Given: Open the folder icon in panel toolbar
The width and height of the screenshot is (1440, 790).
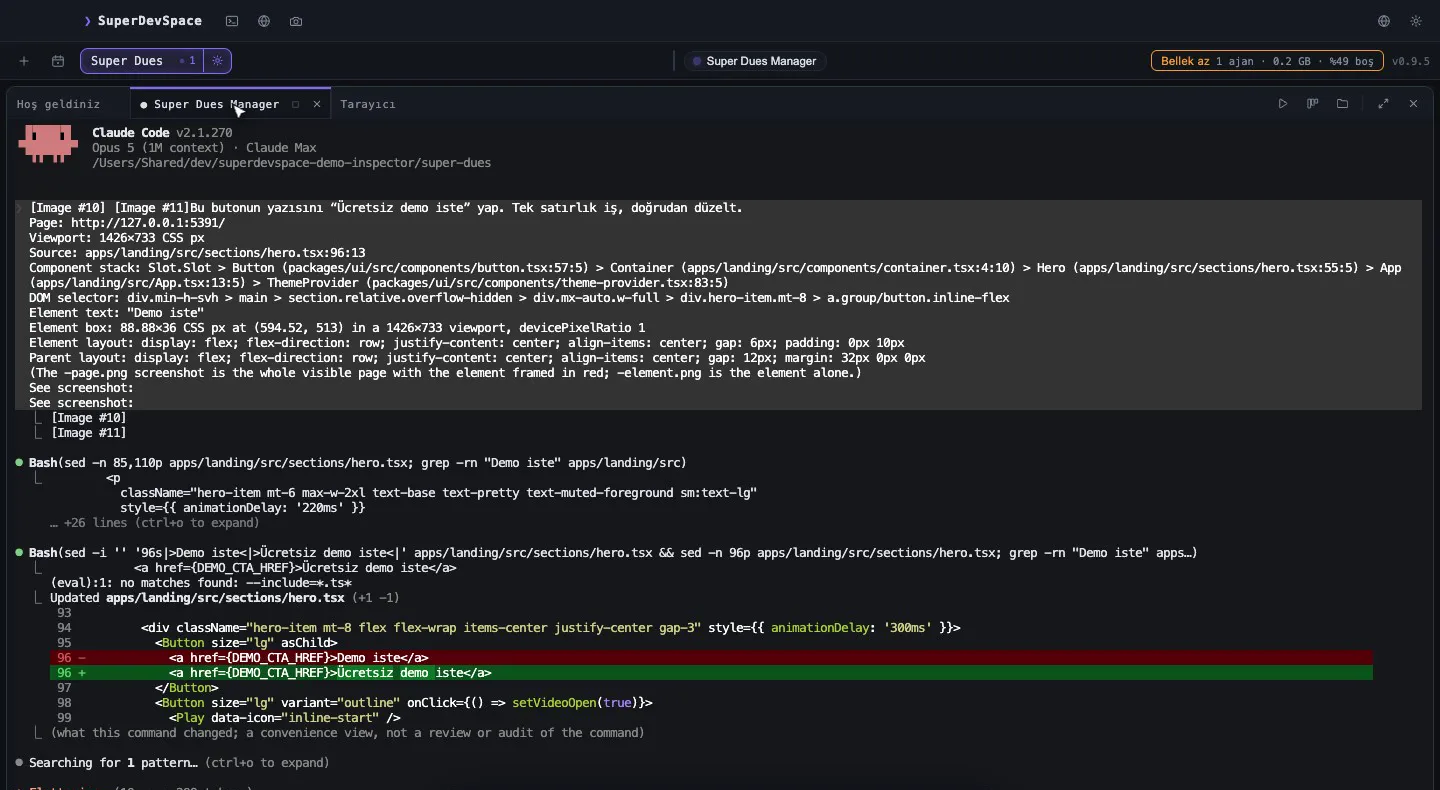Looking at the screenshot, I should [x=1343, y=104].
